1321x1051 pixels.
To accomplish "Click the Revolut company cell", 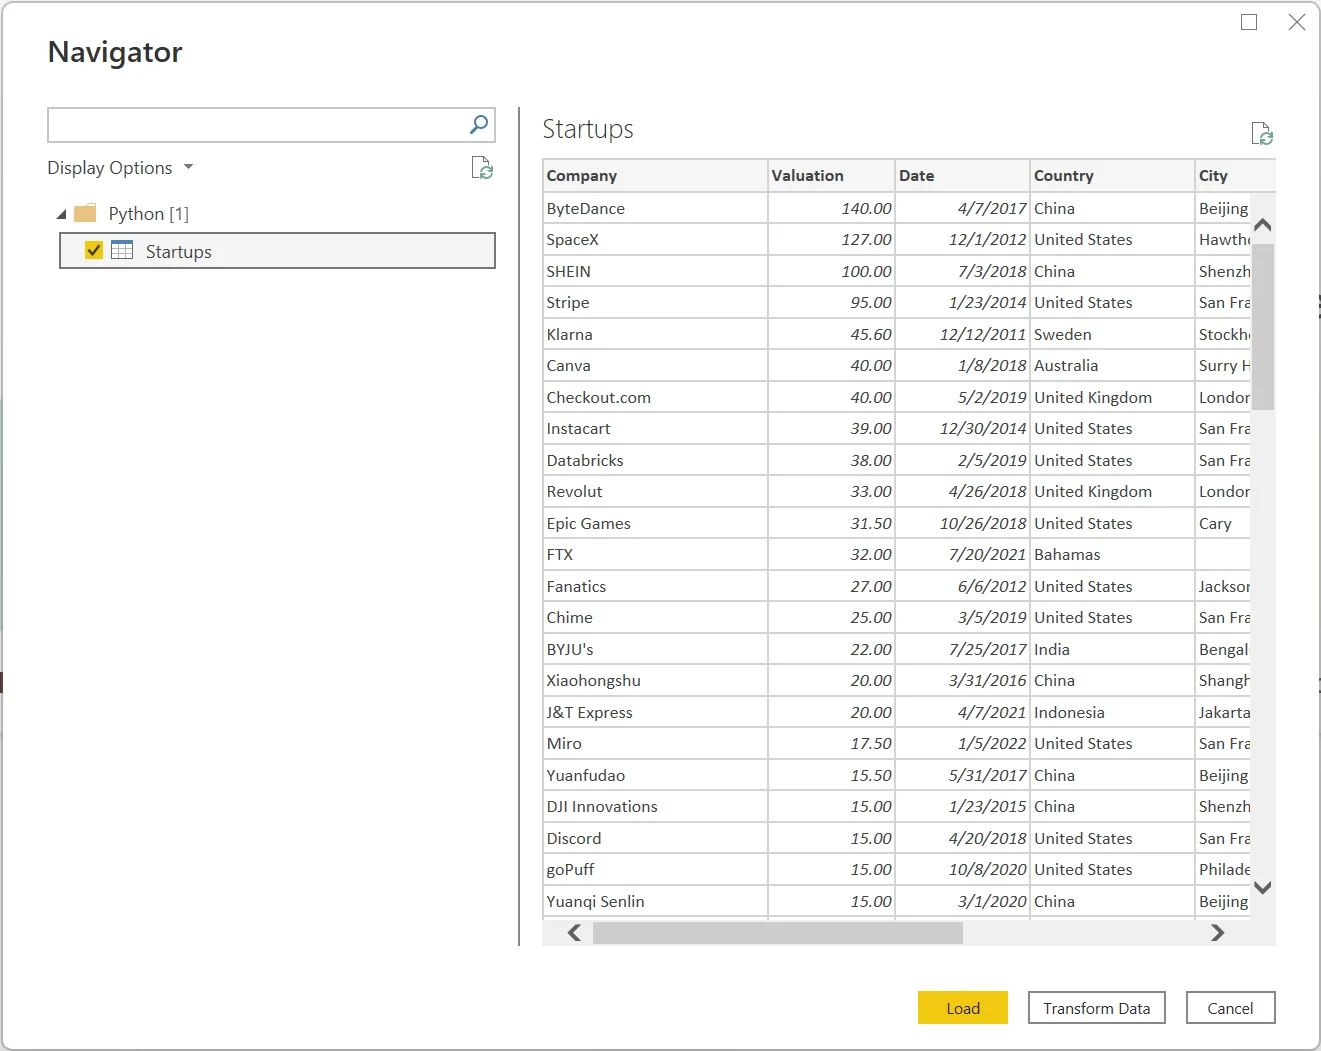I will (x=655, y=492).
